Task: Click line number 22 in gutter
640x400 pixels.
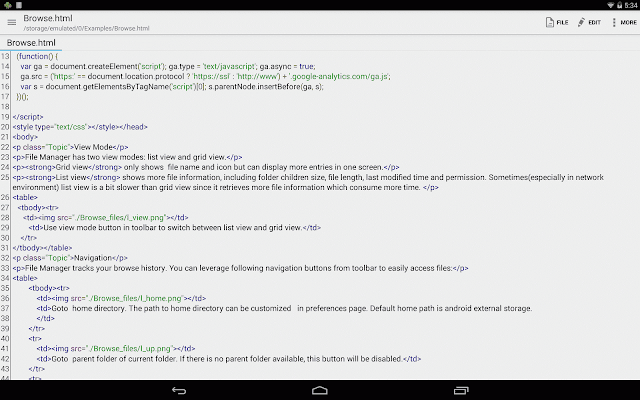Action: pos(5,147)
